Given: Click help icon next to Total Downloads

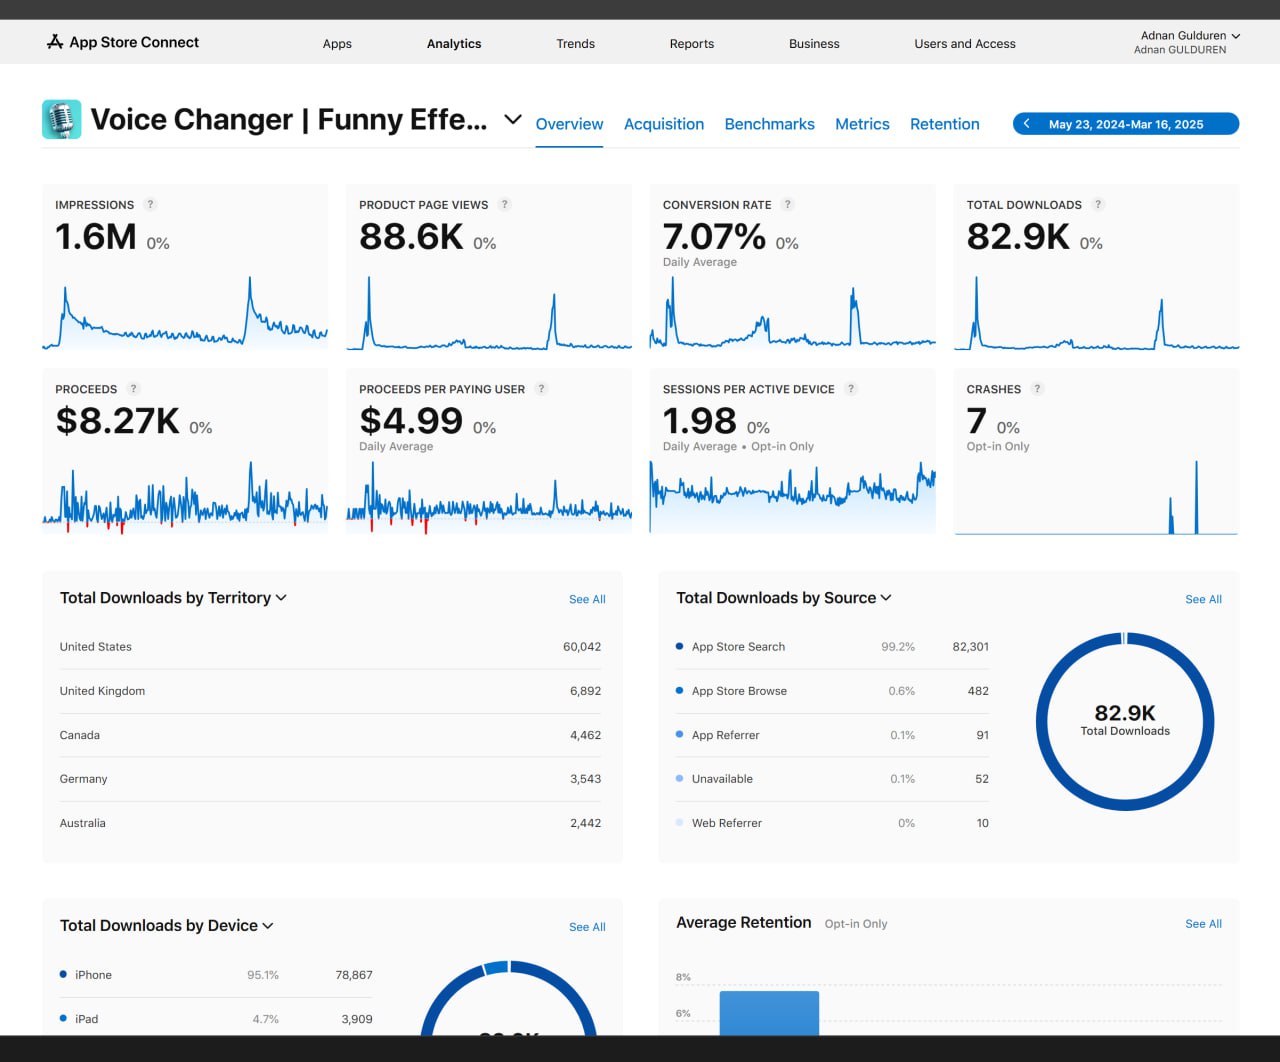Looking at the screenshot, I should tap(1098, 205).
